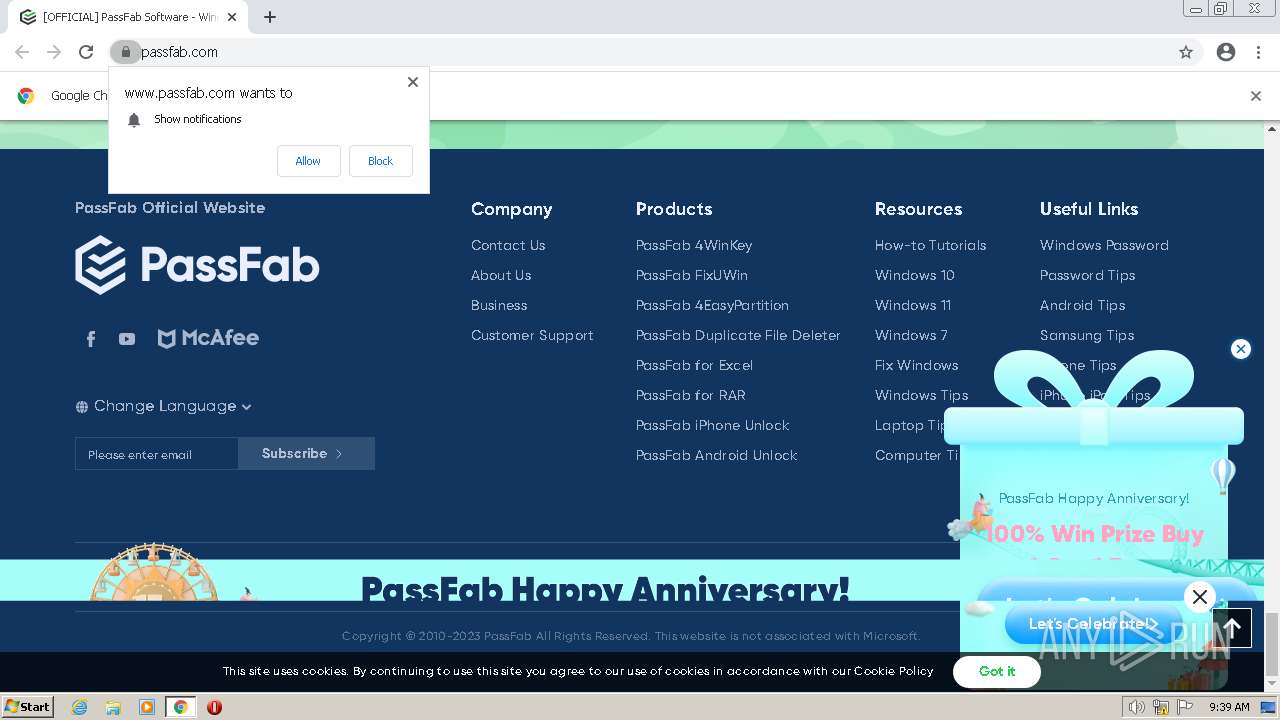The width and height of the screenshot is (1280, 720).
Task: Open PassFab Duplicate File Deleter link
Action: coord(738,335)
